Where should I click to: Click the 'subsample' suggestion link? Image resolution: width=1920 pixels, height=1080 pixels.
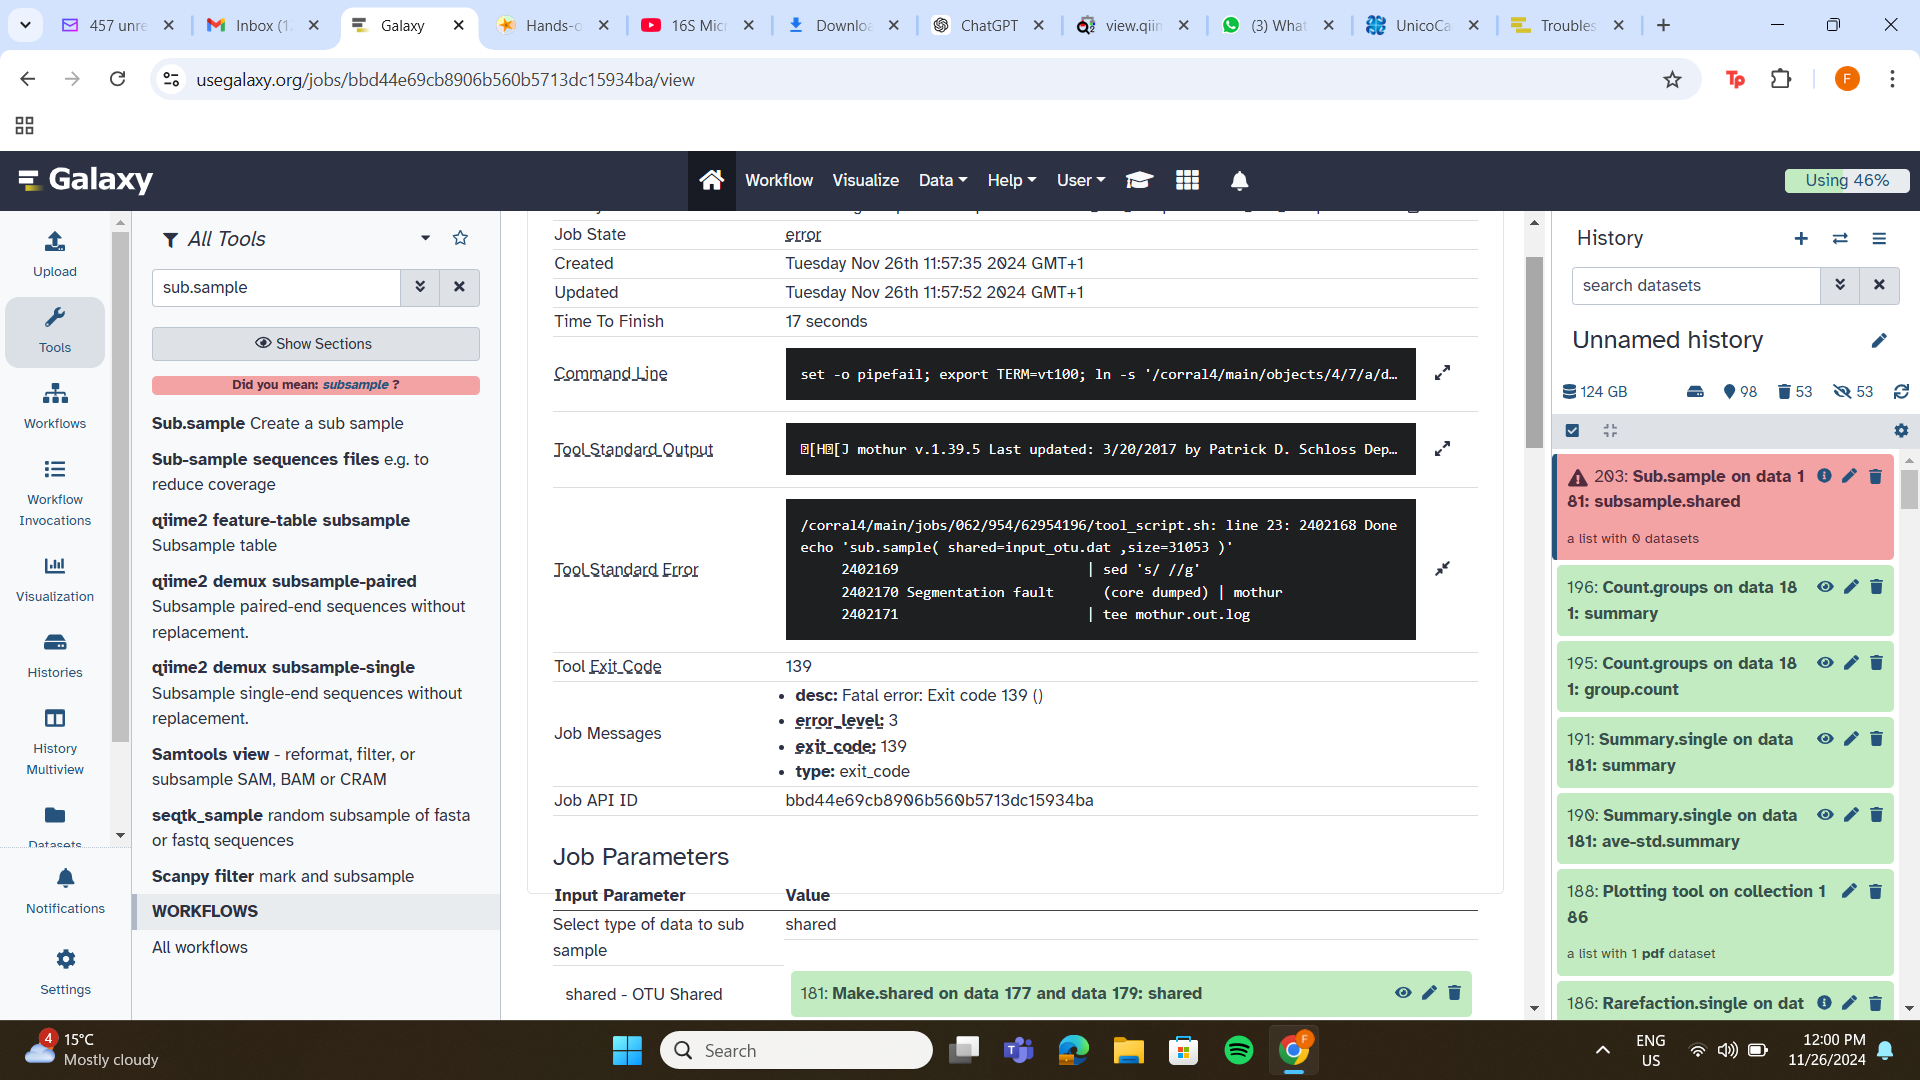(355, 385)
